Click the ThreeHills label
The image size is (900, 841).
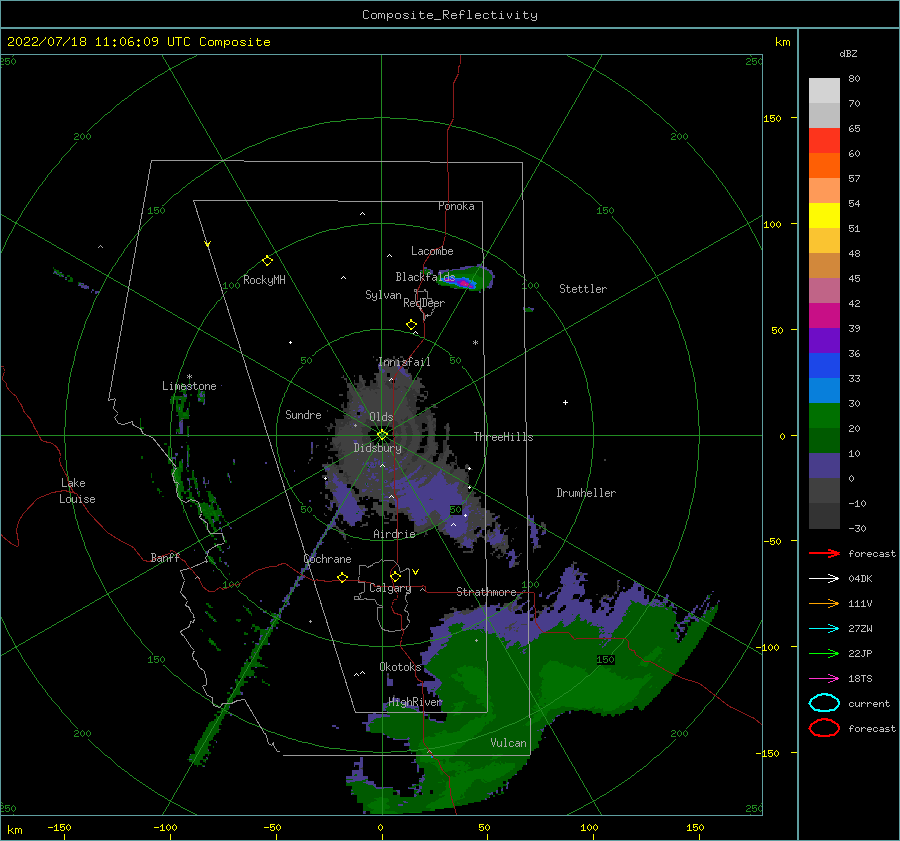point(503,437)
